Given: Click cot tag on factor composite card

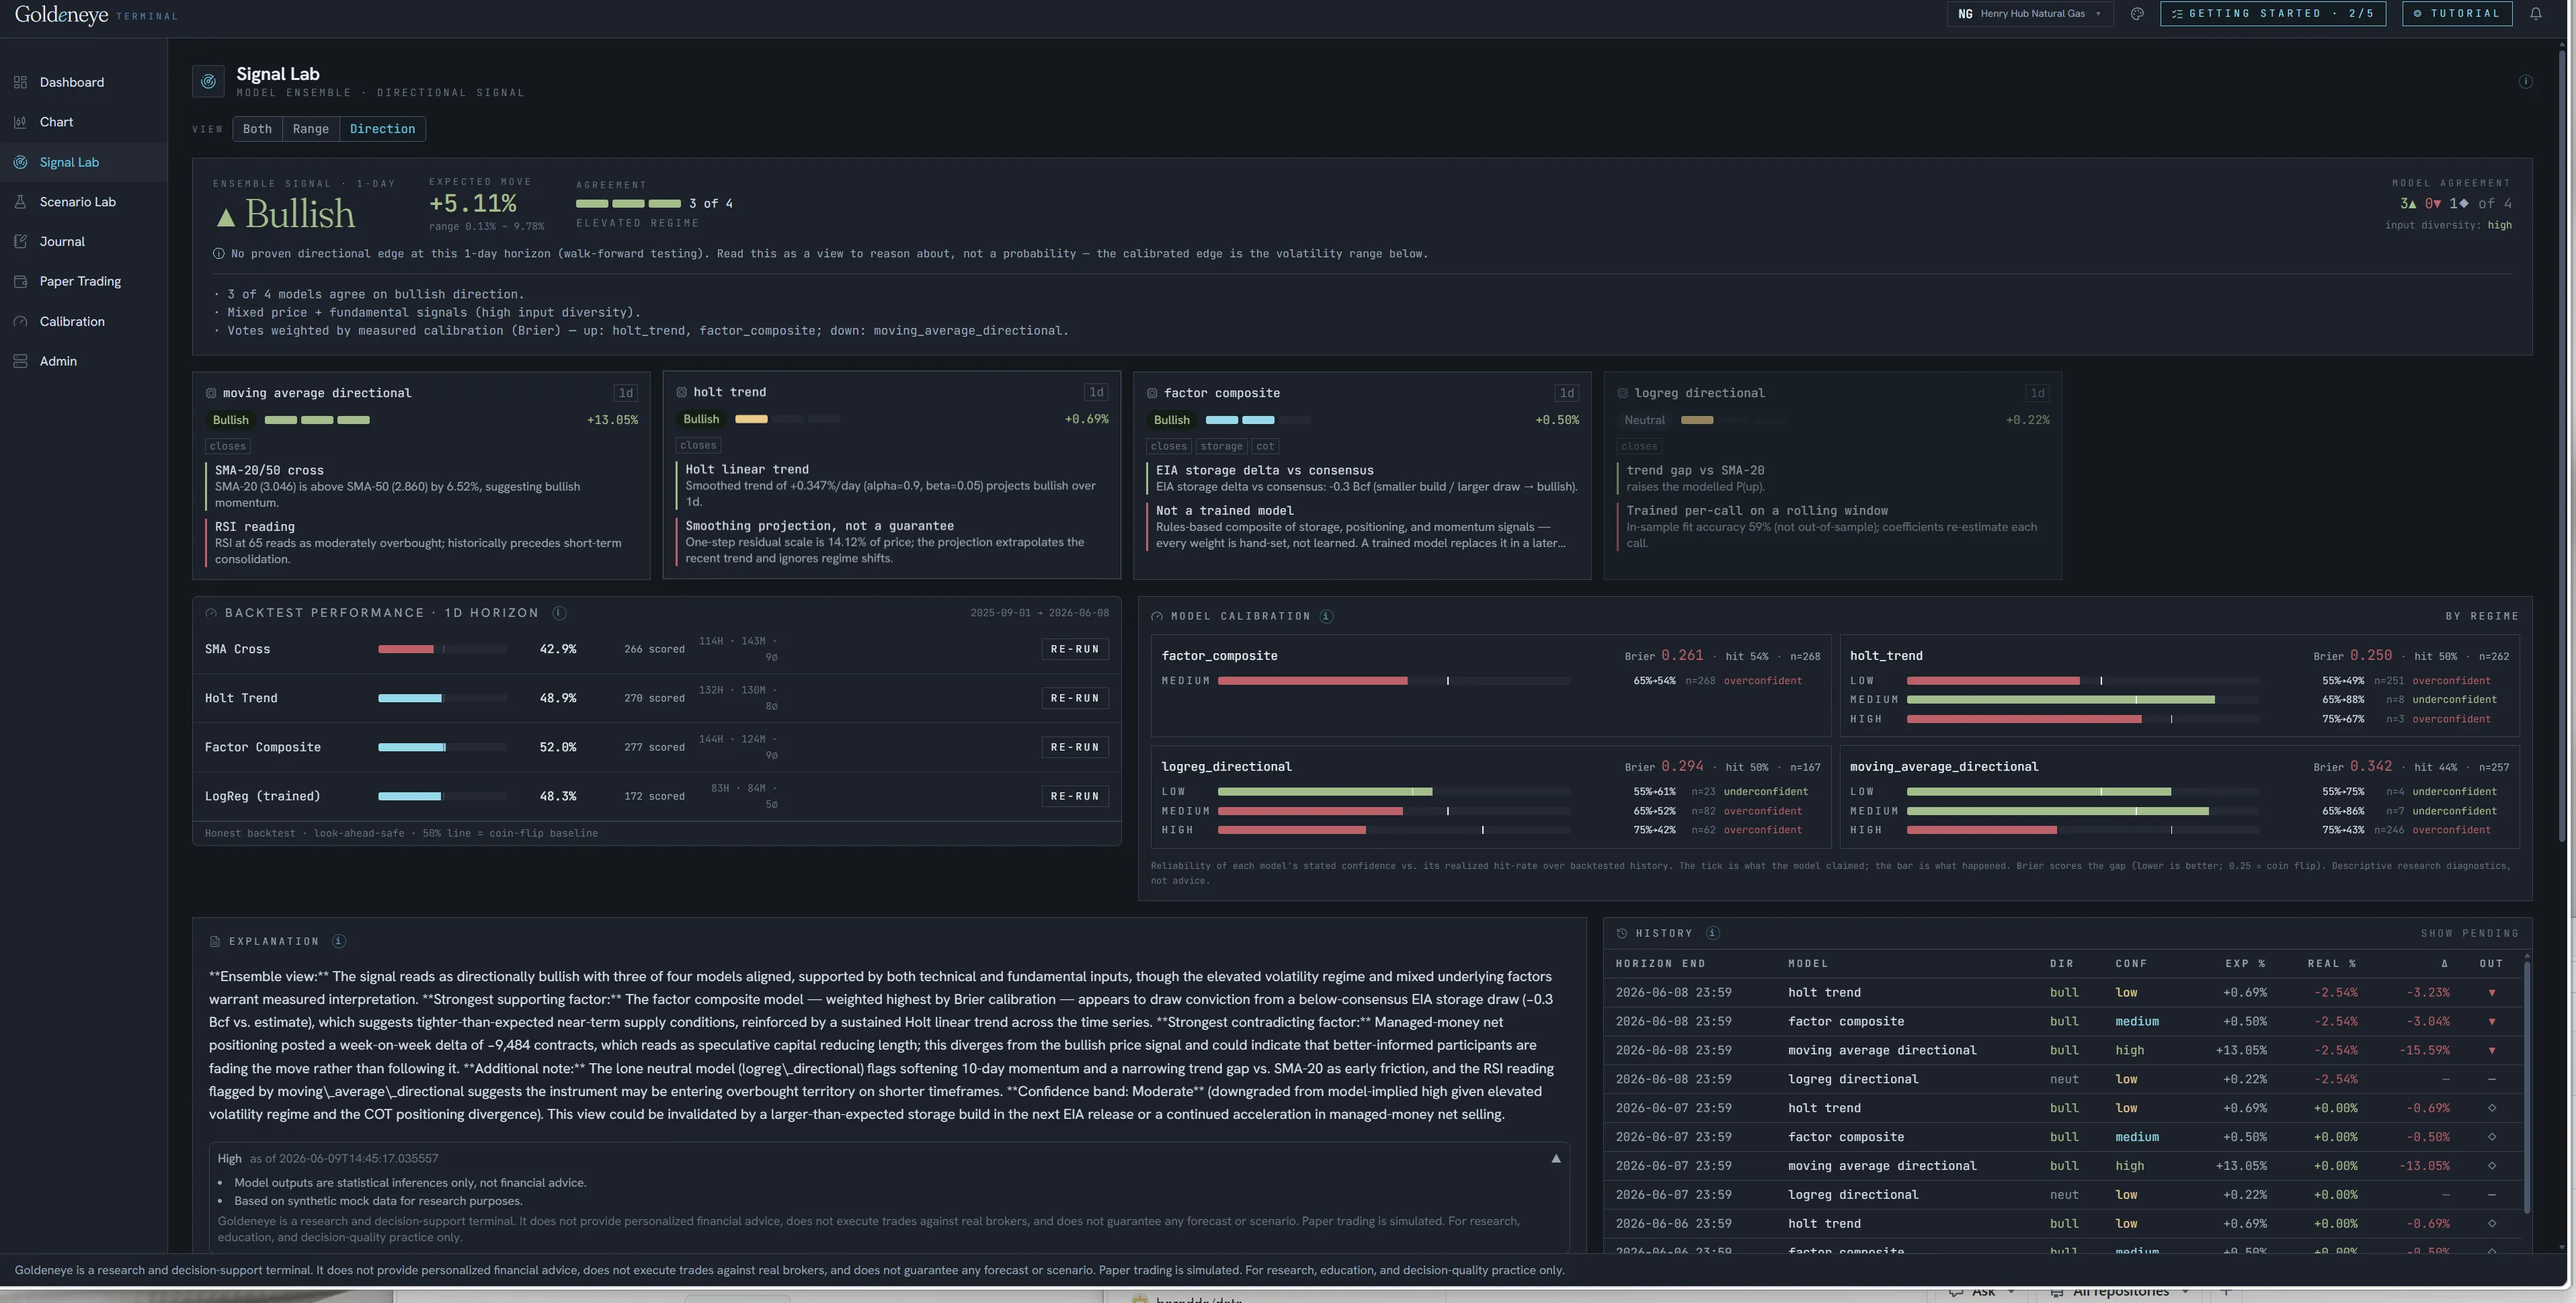Looking at the screenshot, I should click(x=1265, y=446).
